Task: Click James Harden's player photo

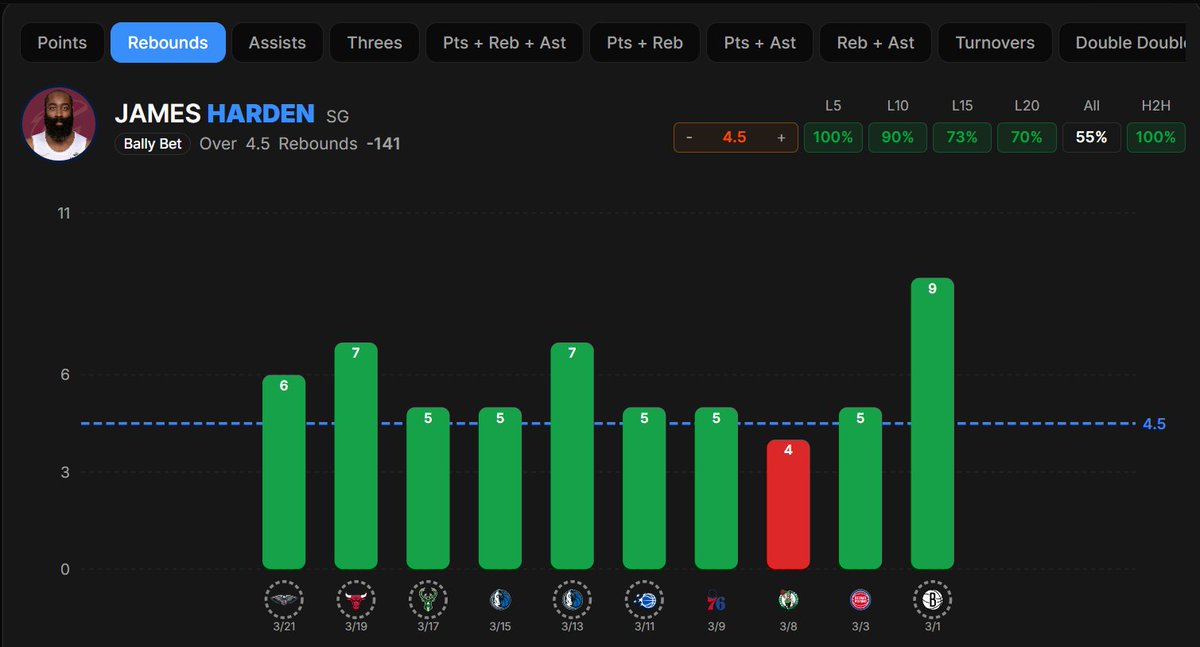Action: point(59,124)
